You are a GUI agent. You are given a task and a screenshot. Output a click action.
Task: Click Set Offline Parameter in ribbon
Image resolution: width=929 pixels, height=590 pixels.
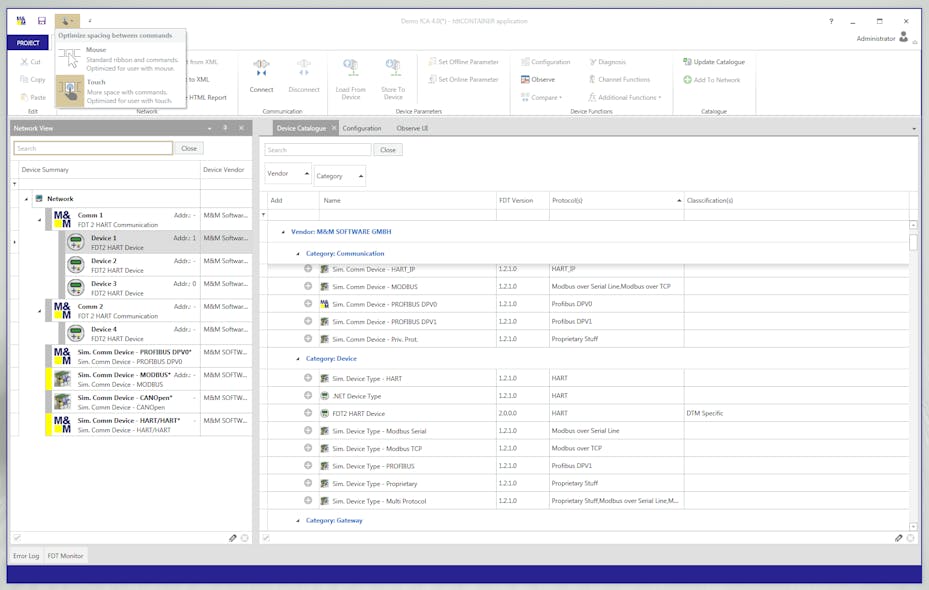click(463, 62)
